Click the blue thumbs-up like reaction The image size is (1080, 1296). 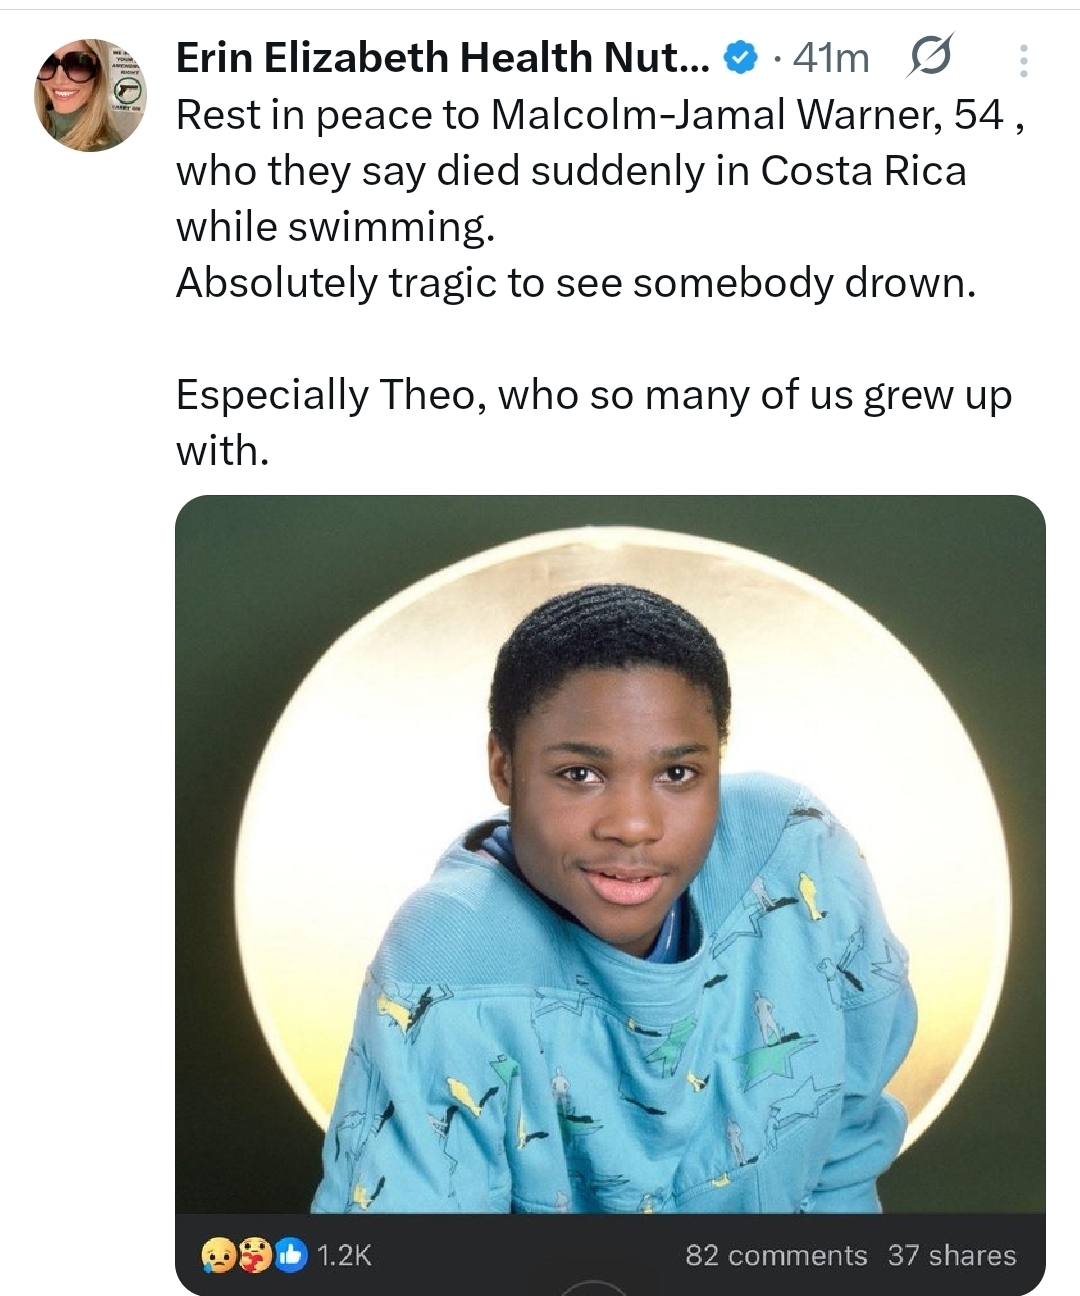(291, 1254)
